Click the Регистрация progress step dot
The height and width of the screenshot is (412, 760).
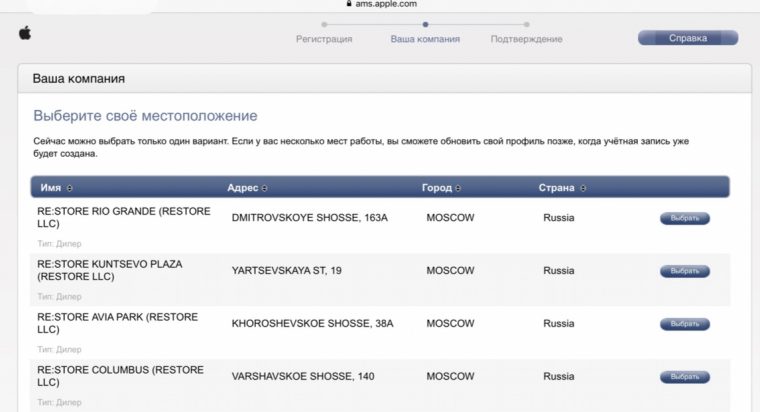click(x=324, y=23)
